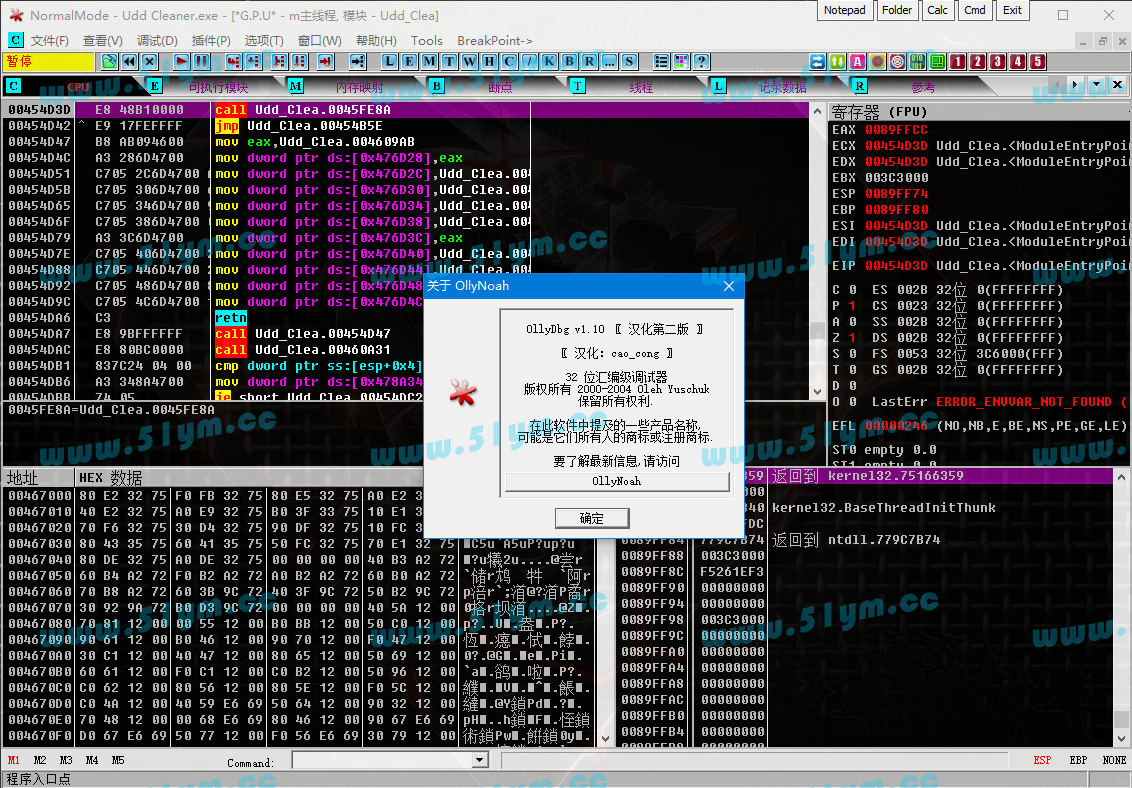Image resolution: width=1132 pixels, height=788 pixels.
Task: Click the Exit button
Action: [1012, 10]
